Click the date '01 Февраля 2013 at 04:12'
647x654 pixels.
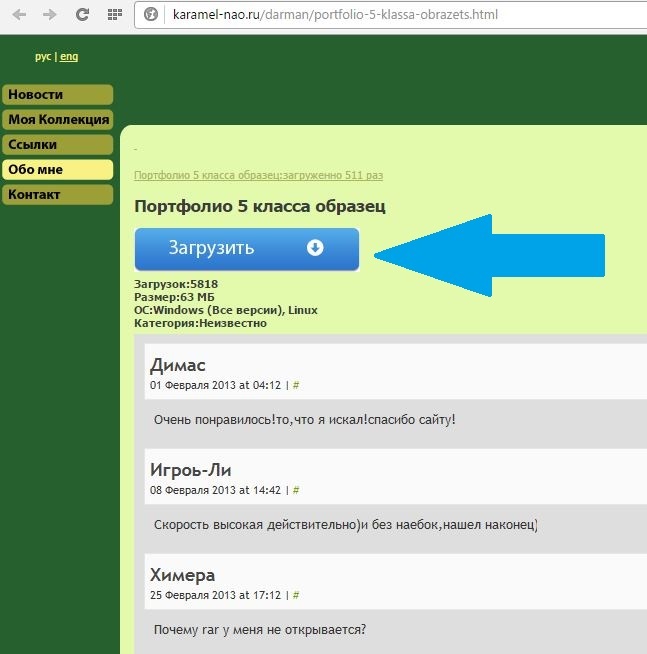tap(216, 385)
